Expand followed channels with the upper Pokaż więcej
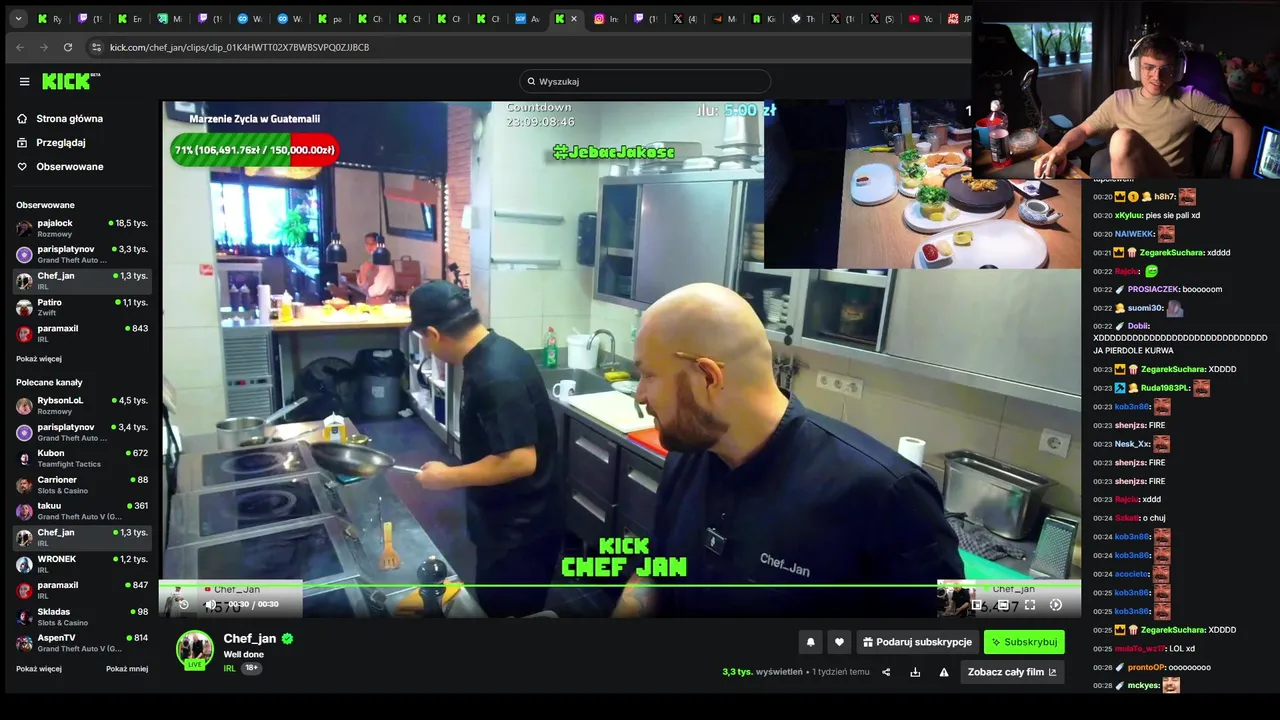Image resolution: width=1280 pixels, height=720 pixels. [39, 358]
